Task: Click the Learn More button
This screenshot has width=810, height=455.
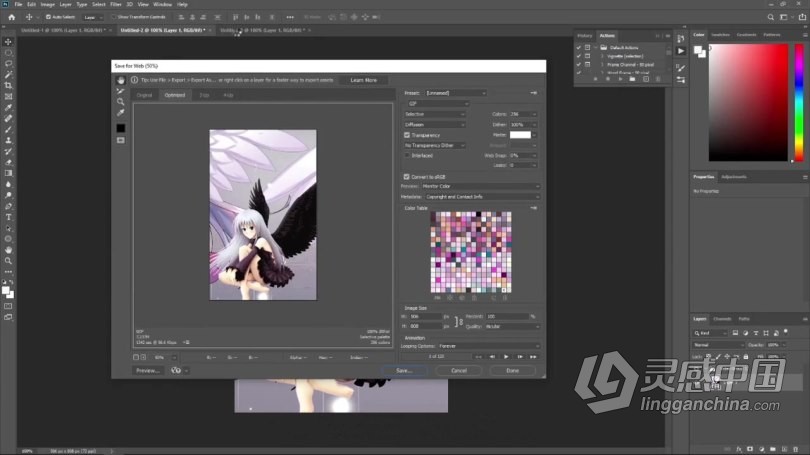Action: click(x=364, y=80)
